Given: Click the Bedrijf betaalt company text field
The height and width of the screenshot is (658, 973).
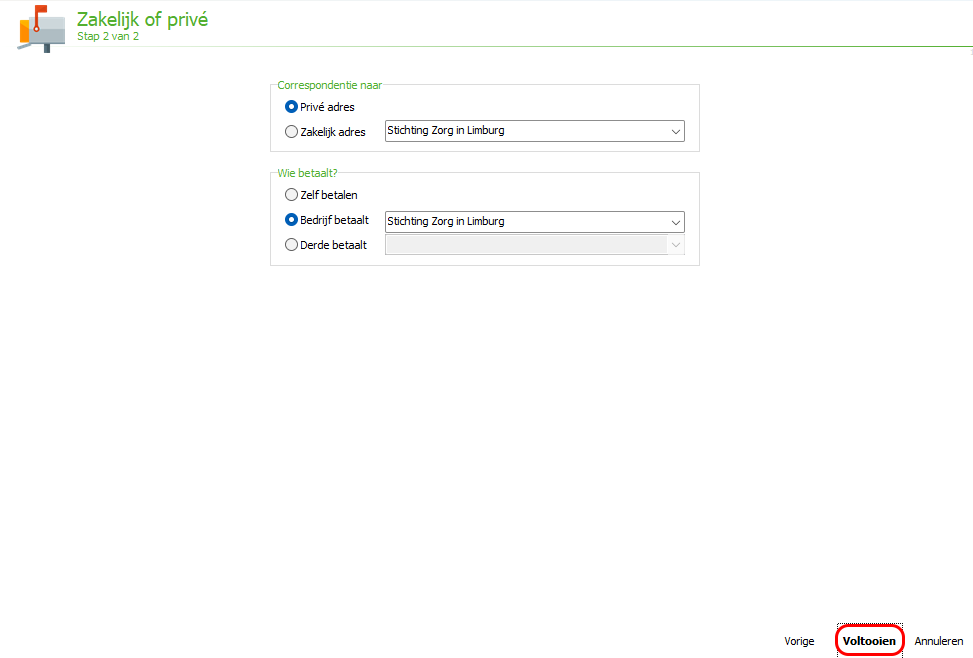Looking at the screenshot, I should click(x=526, y=222).
